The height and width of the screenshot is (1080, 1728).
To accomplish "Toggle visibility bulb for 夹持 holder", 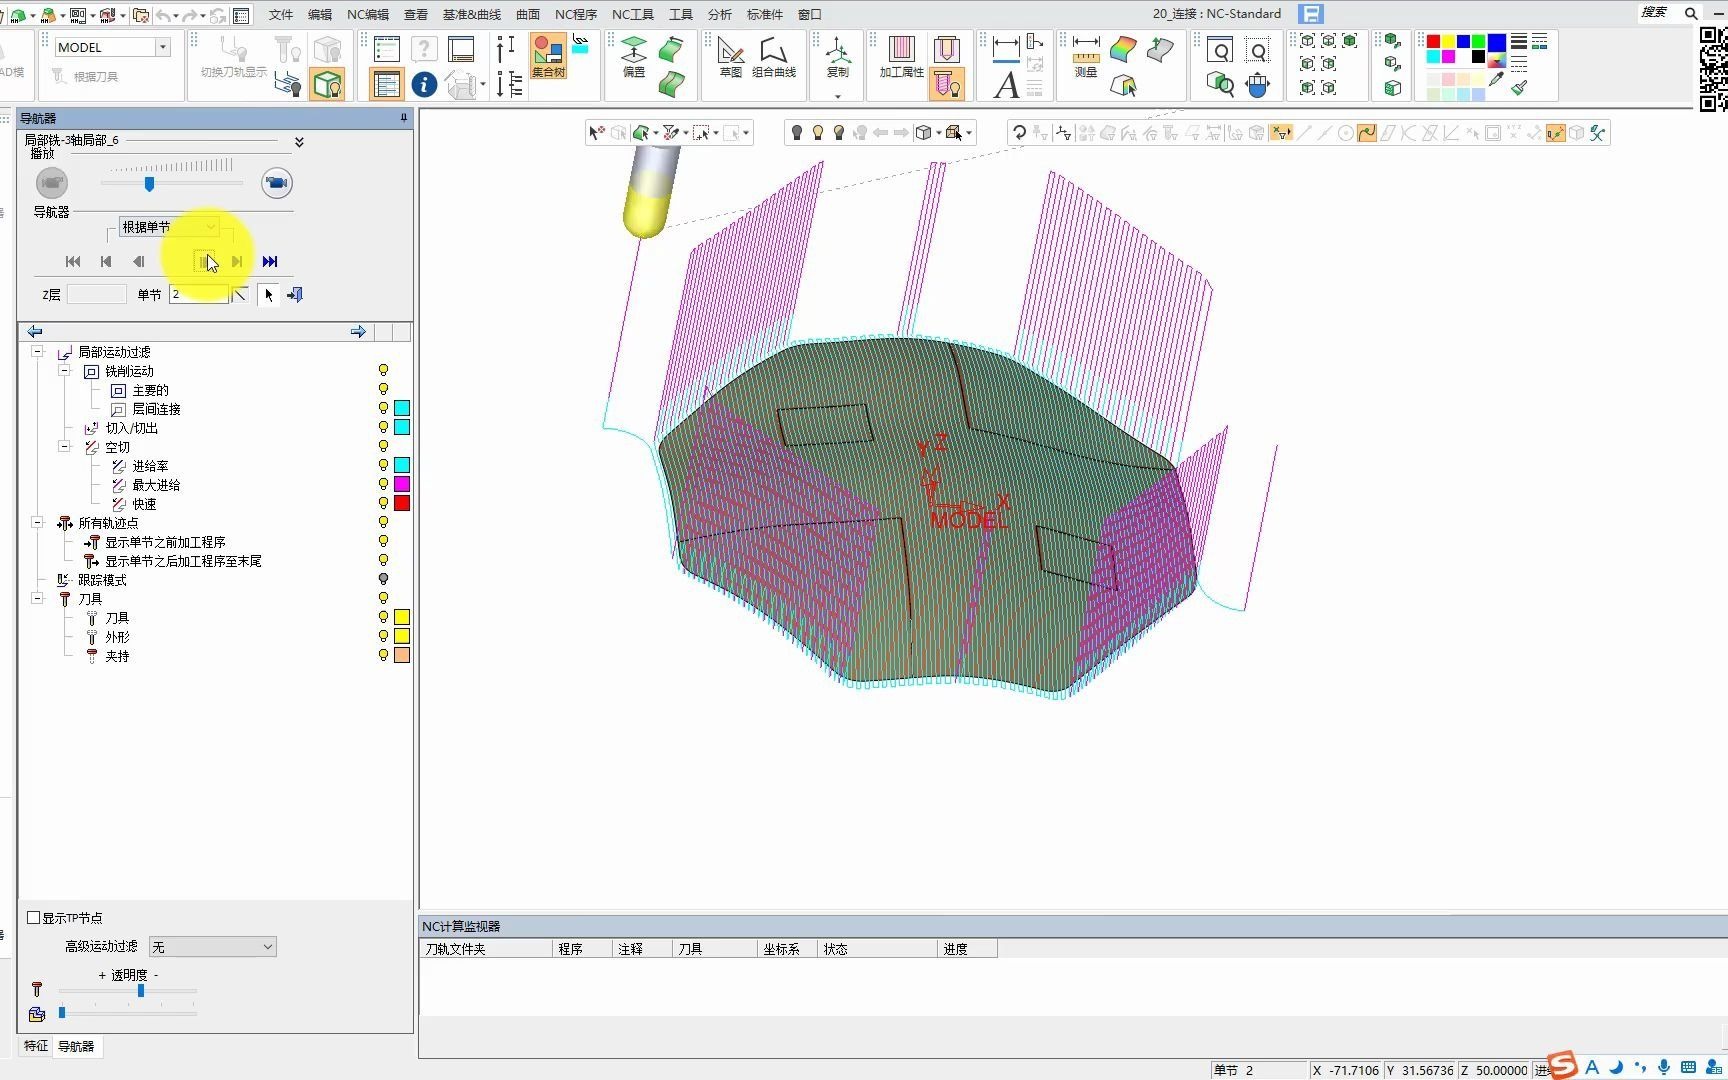I will [383, 656].
